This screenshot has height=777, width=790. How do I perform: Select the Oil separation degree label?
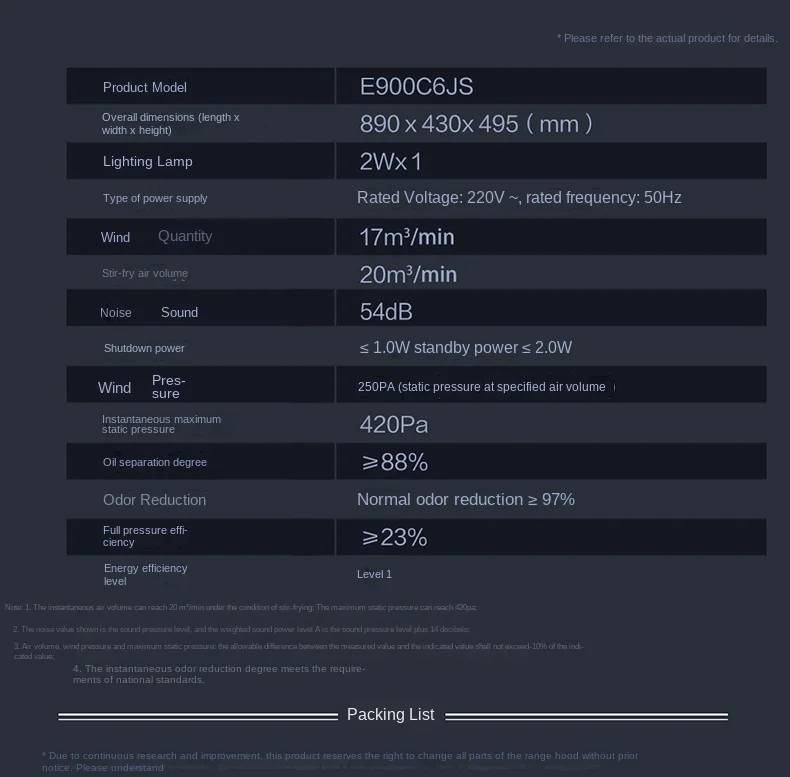coord(155,462)
